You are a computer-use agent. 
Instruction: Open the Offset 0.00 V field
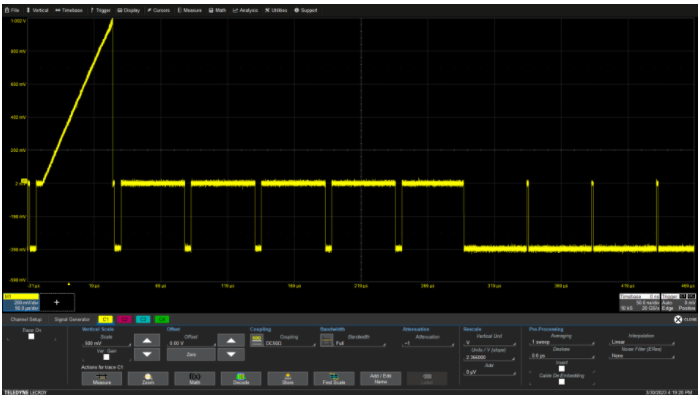click(x=191, y=343)
